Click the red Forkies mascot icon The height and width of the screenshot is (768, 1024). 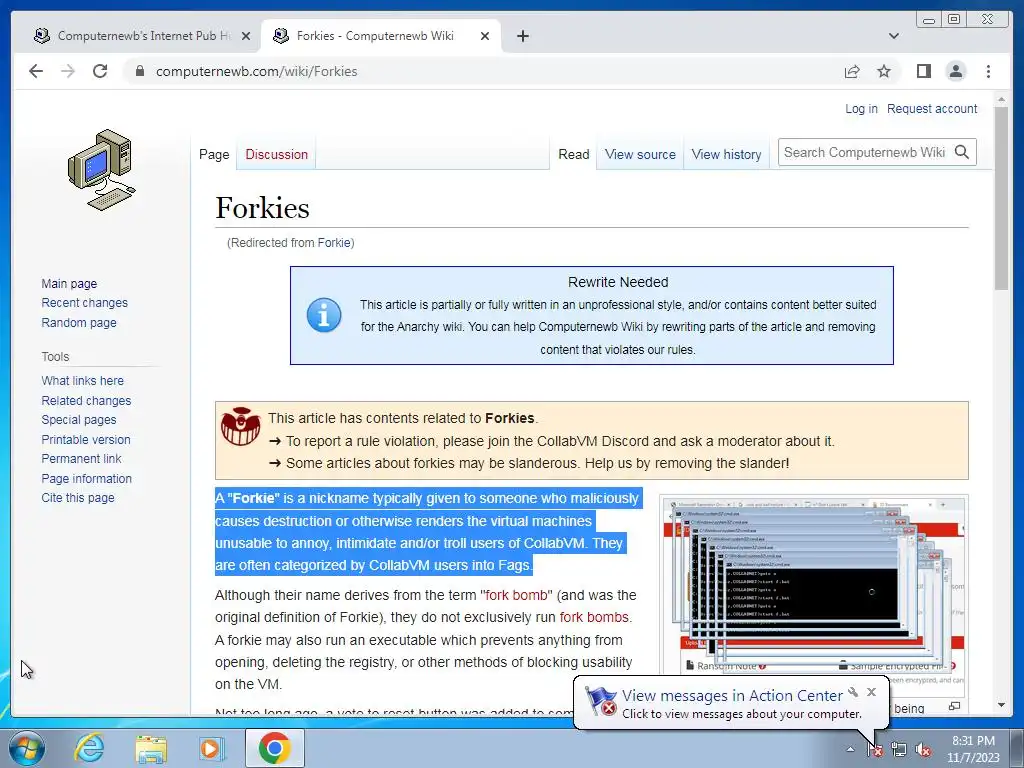(x=240, y=426)
